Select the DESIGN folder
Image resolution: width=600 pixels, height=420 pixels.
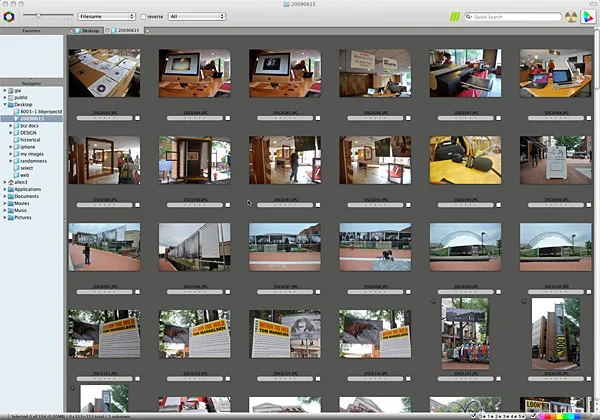(x=25, y=133)
